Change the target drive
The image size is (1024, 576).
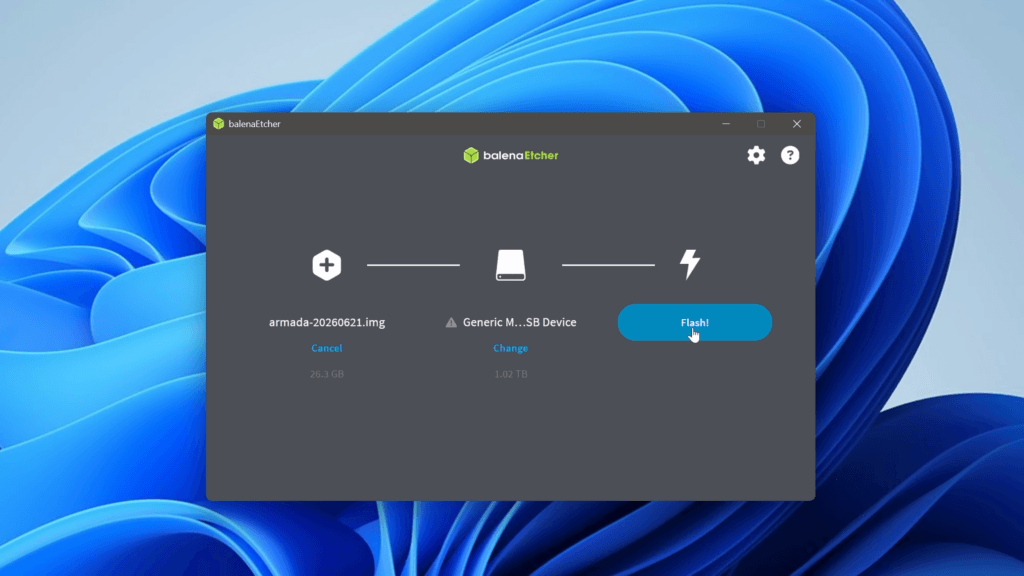[x=510, y=348]
